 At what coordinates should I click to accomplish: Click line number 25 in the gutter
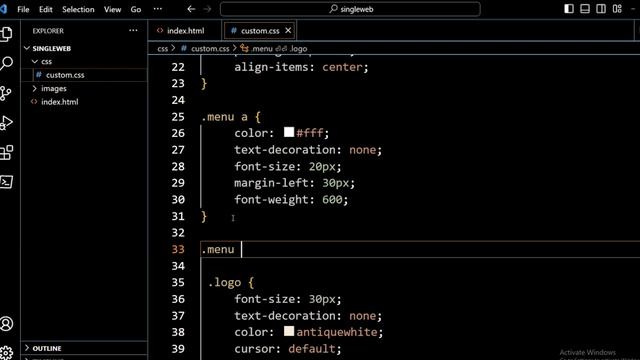click(x=178, y=117)
